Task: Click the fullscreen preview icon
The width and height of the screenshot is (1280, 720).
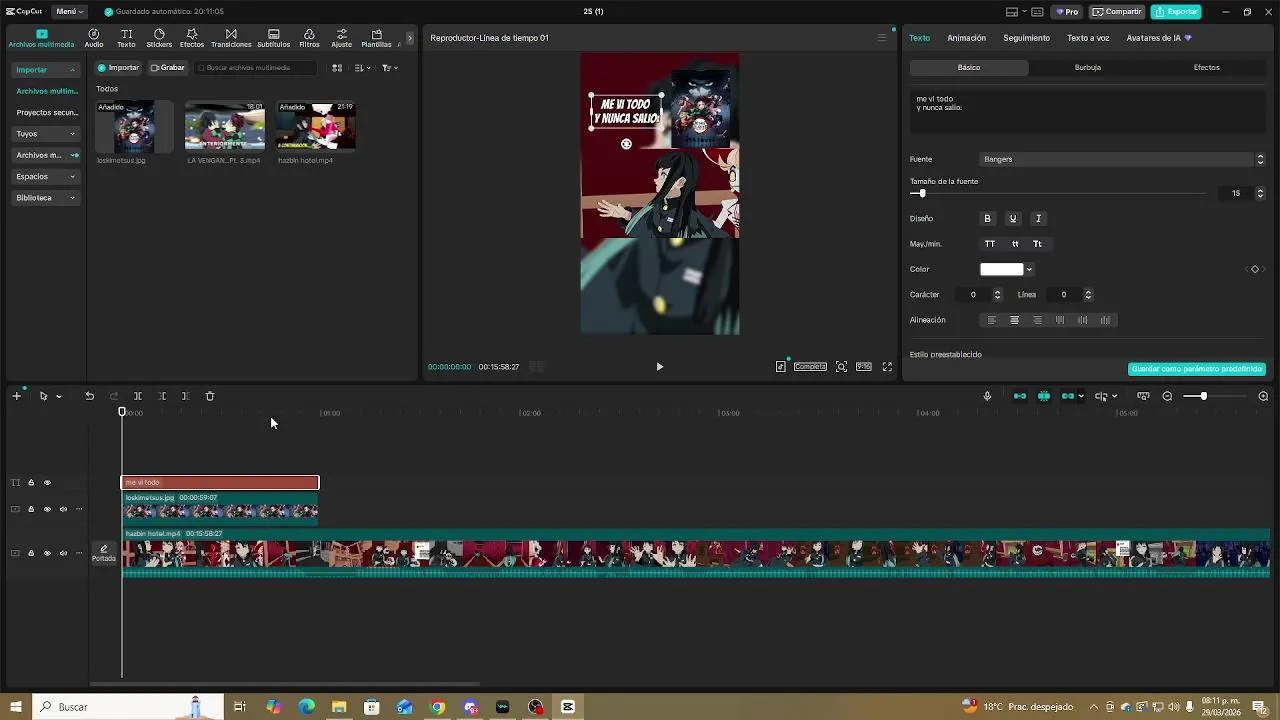Action: 887,367
